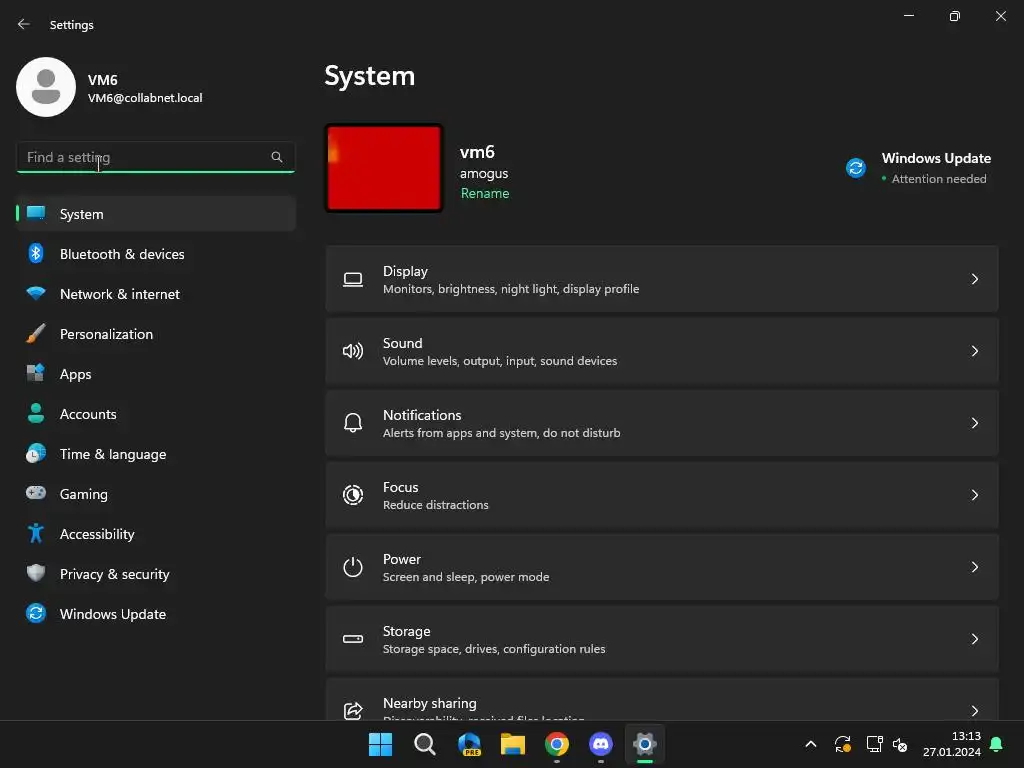Click the Focus icon

coord(353,495)
